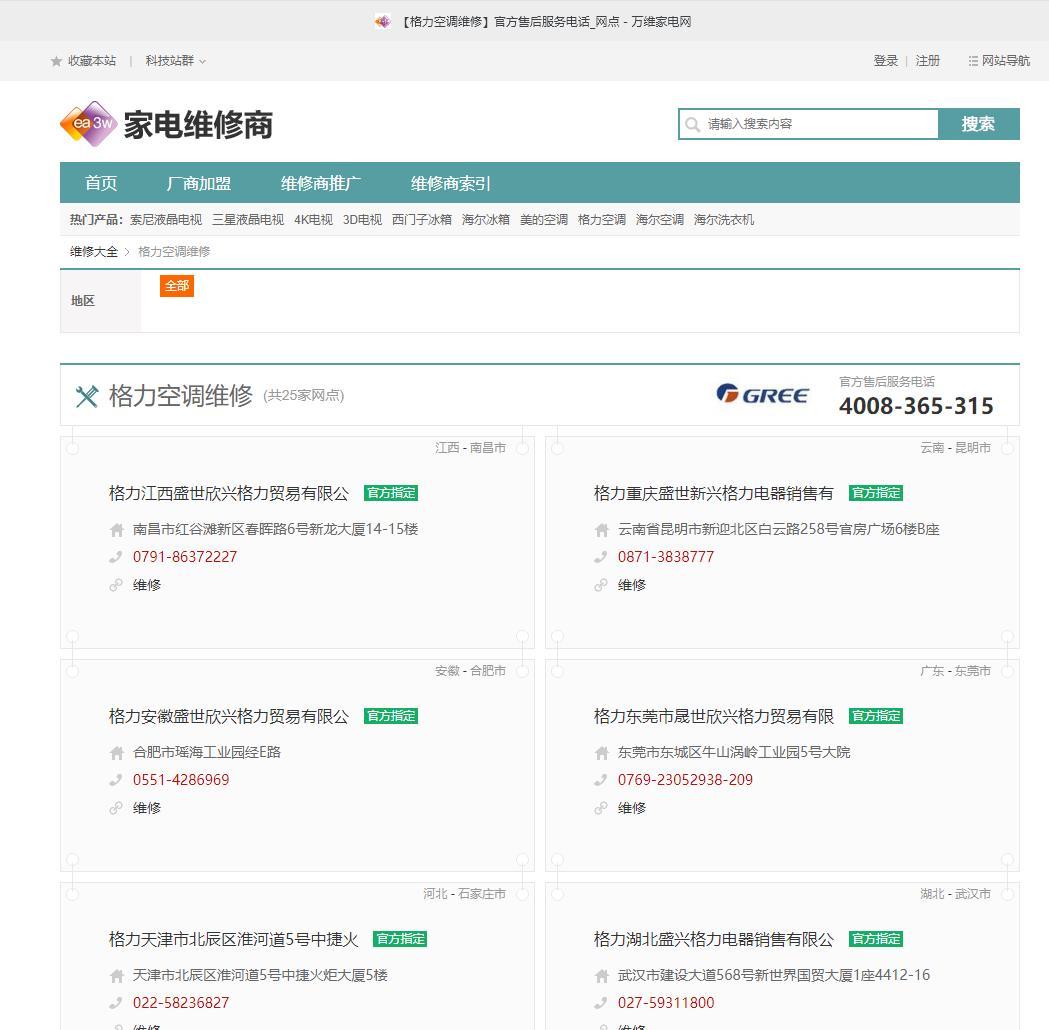Click home icon beside 云南省昆明市 address

[x=601, y=530]
